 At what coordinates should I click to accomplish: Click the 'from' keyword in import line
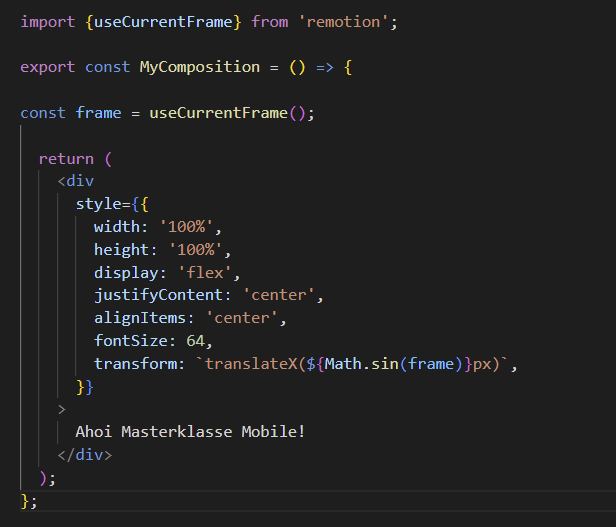[270, 22]
